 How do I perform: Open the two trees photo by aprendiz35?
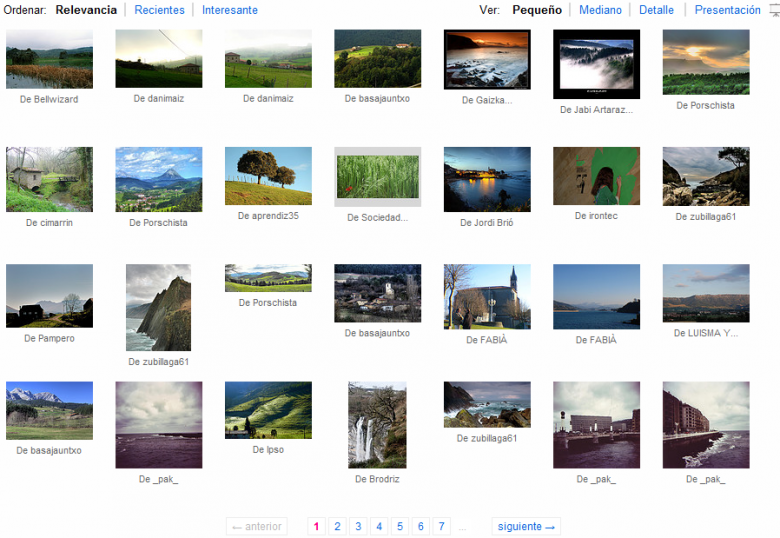click(268, 176)
